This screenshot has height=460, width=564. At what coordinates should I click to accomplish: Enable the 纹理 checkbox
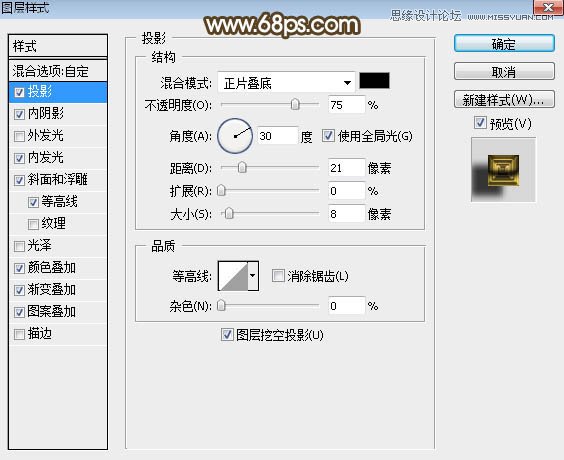(x=33, y=224)
